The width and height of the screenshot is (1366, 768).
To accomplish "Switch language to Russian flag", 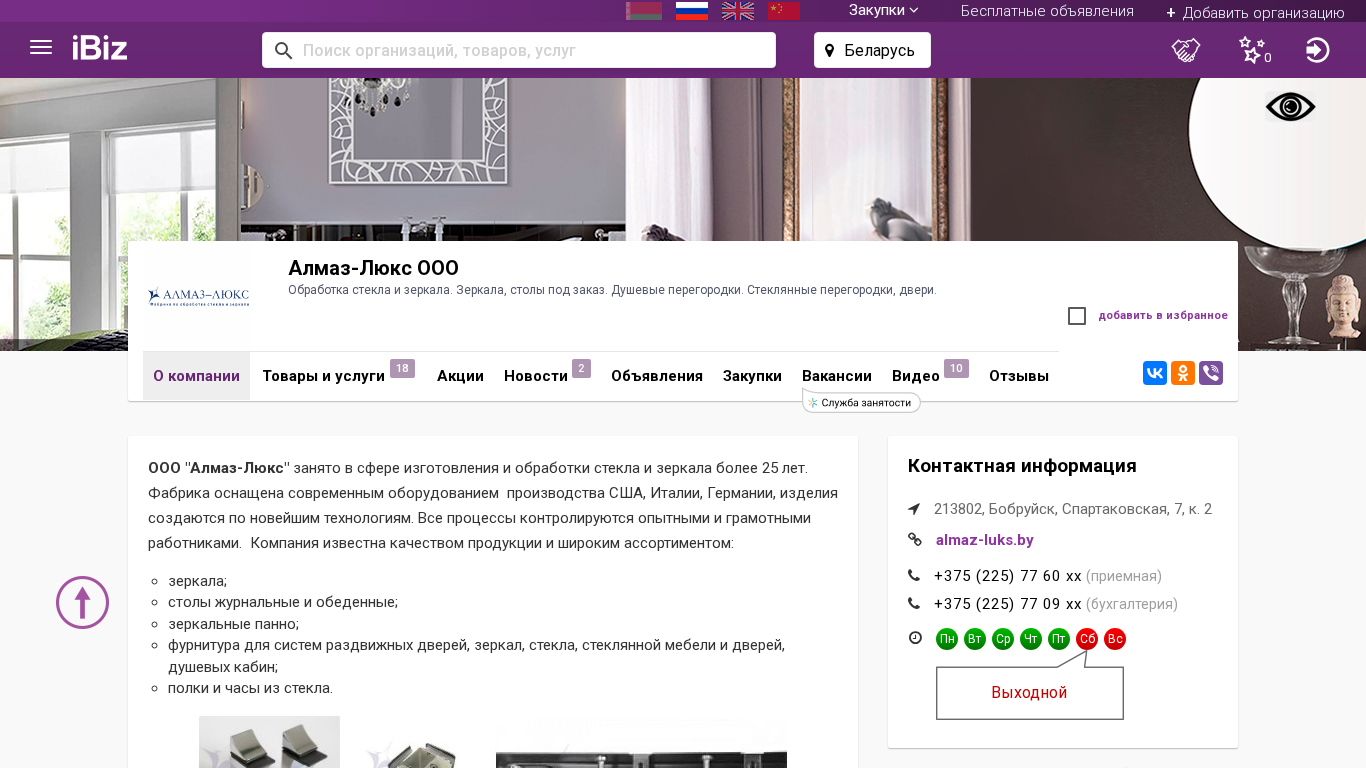I will (x=692, y=11).
